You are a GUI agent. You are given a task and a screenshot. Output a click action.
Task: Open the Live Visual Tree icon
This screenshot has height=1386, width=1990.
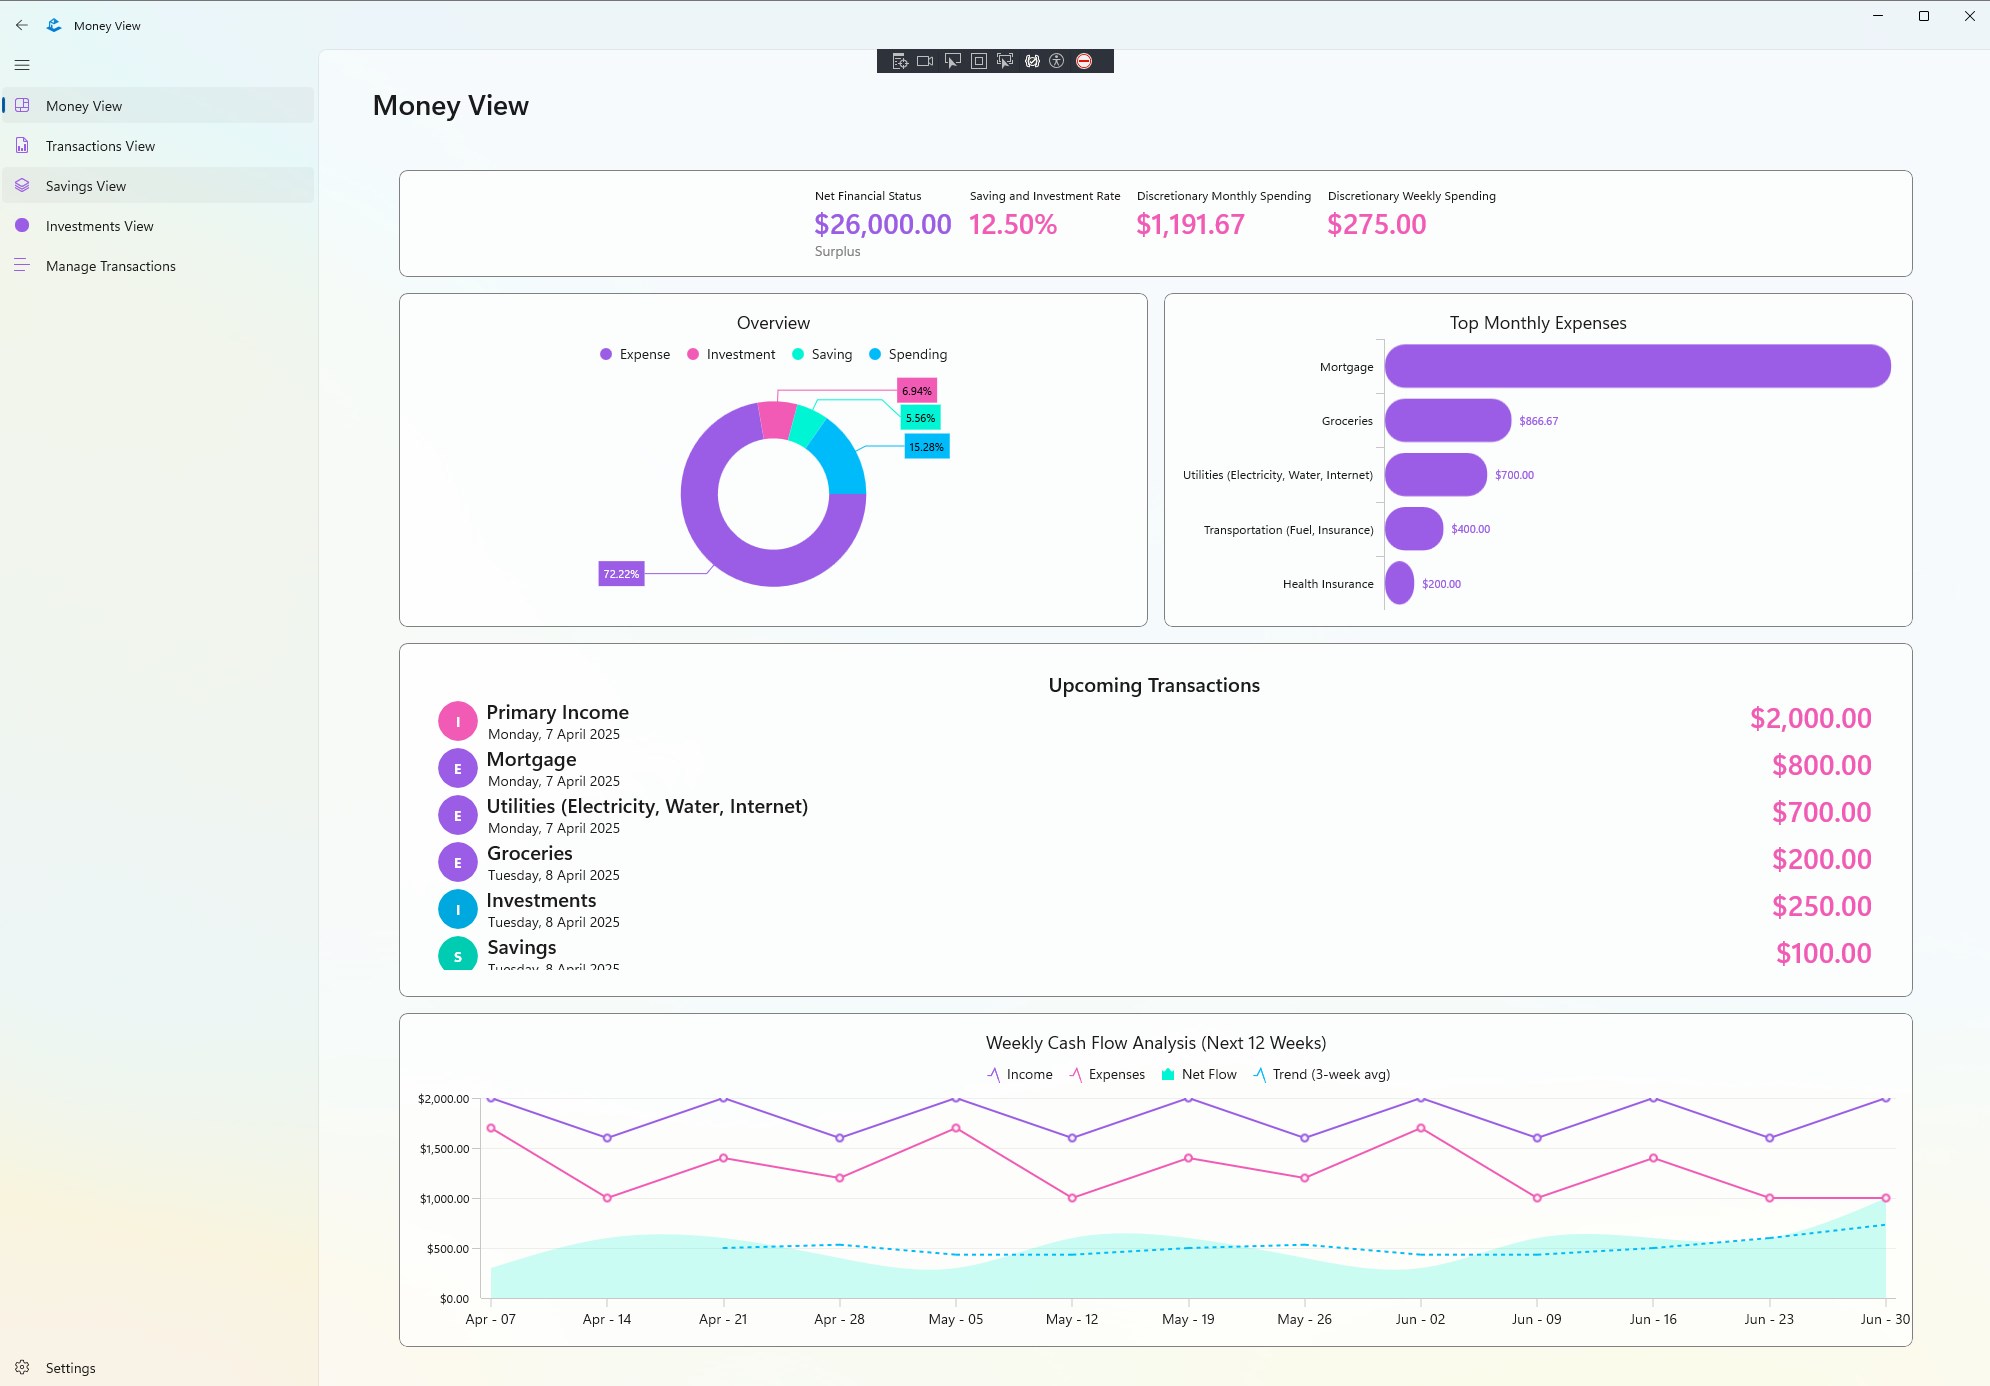click(x=900, y=61)
